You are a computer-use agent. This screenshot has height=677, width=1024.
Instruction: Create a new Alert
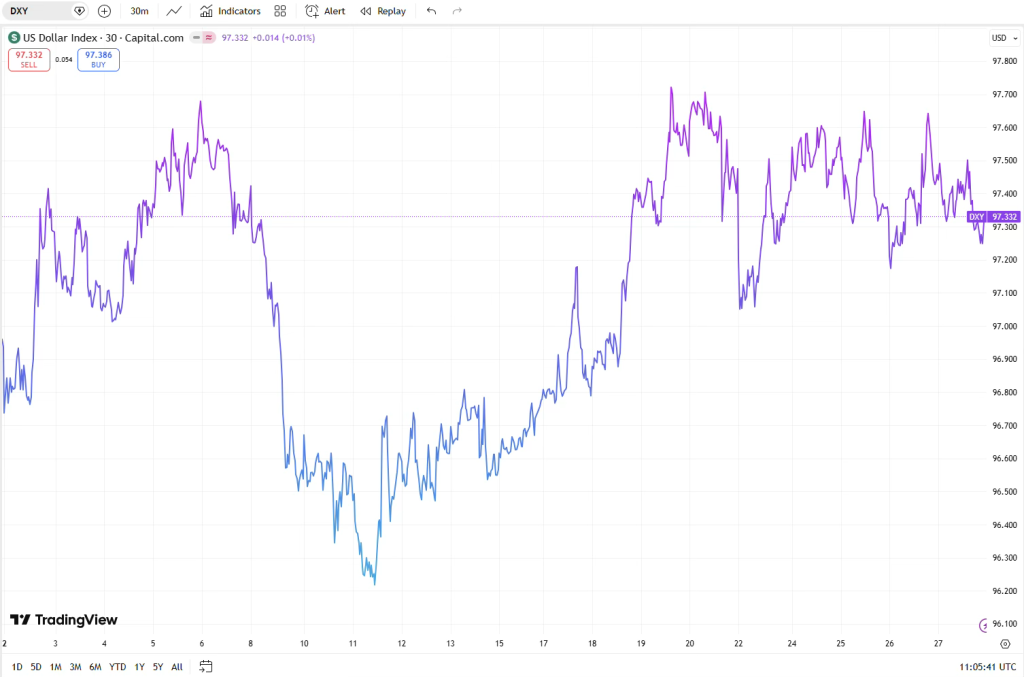(325, 11)
